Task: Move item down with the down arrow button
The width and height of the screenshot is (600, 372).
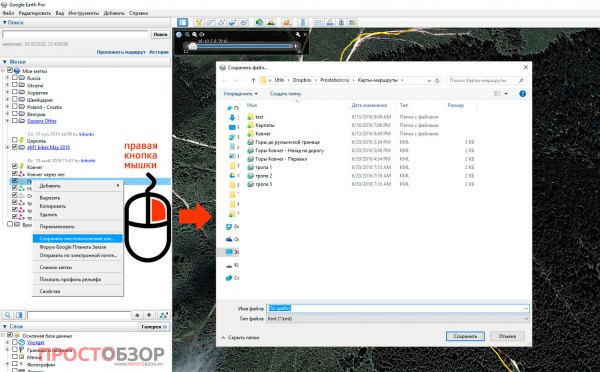Action: pos(149,315)
